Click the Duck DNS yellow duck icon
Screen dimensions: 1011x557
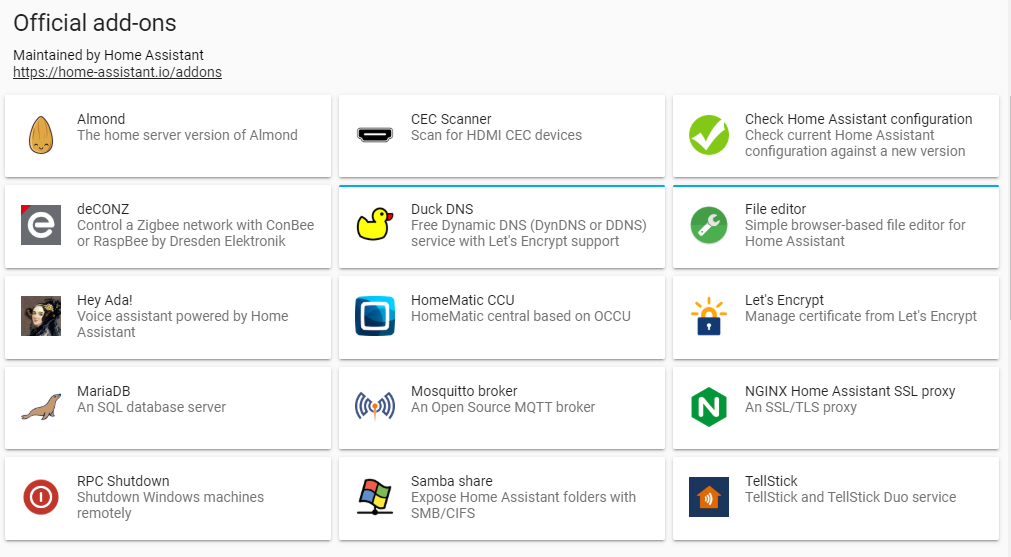375,224
